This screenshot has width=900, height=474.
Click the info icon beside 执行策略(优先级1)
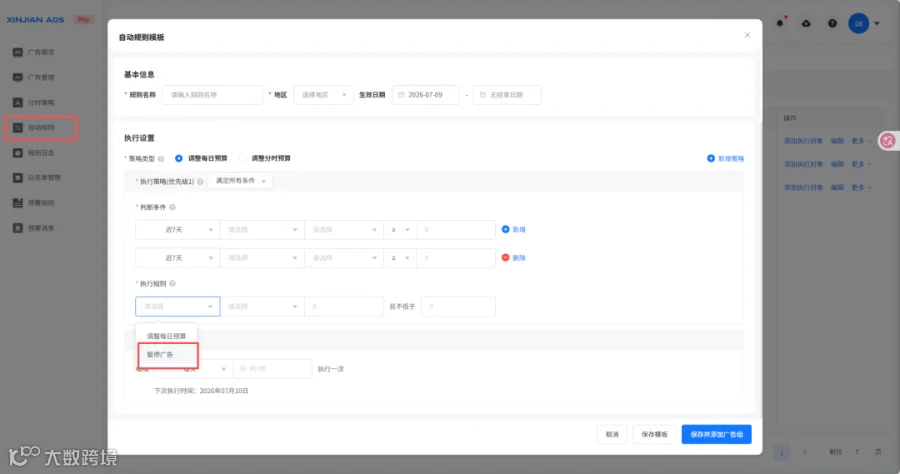200,181
